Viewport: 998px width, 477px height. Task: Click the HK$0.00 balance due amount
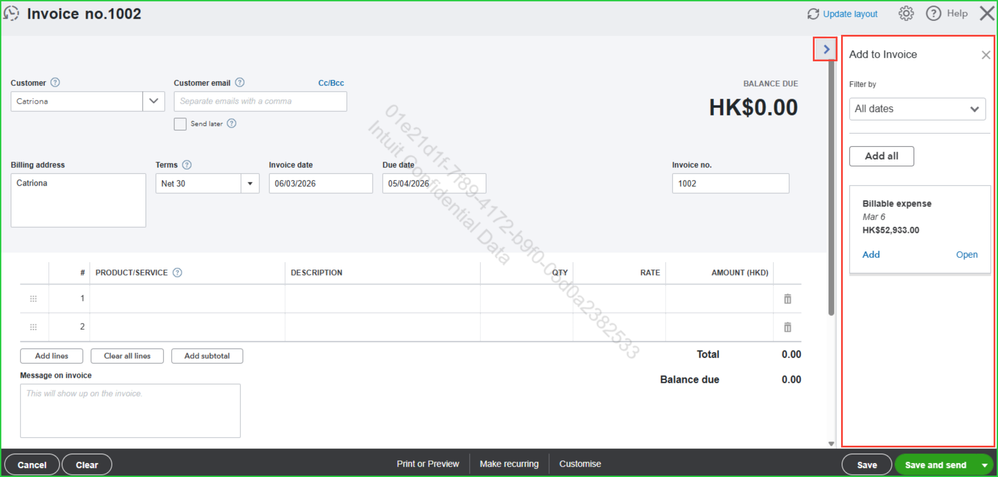754,108
